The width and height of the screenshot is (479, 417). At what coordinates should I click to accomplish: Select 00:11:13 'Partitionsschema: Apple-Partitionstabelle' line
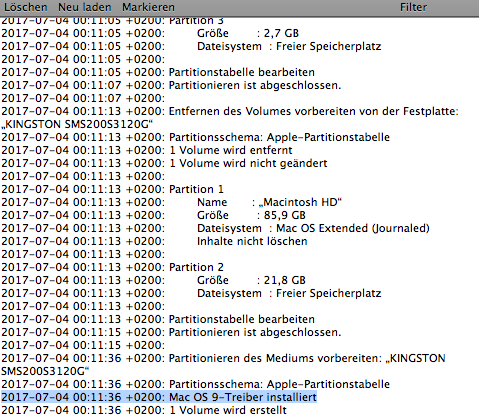(196, 137)
